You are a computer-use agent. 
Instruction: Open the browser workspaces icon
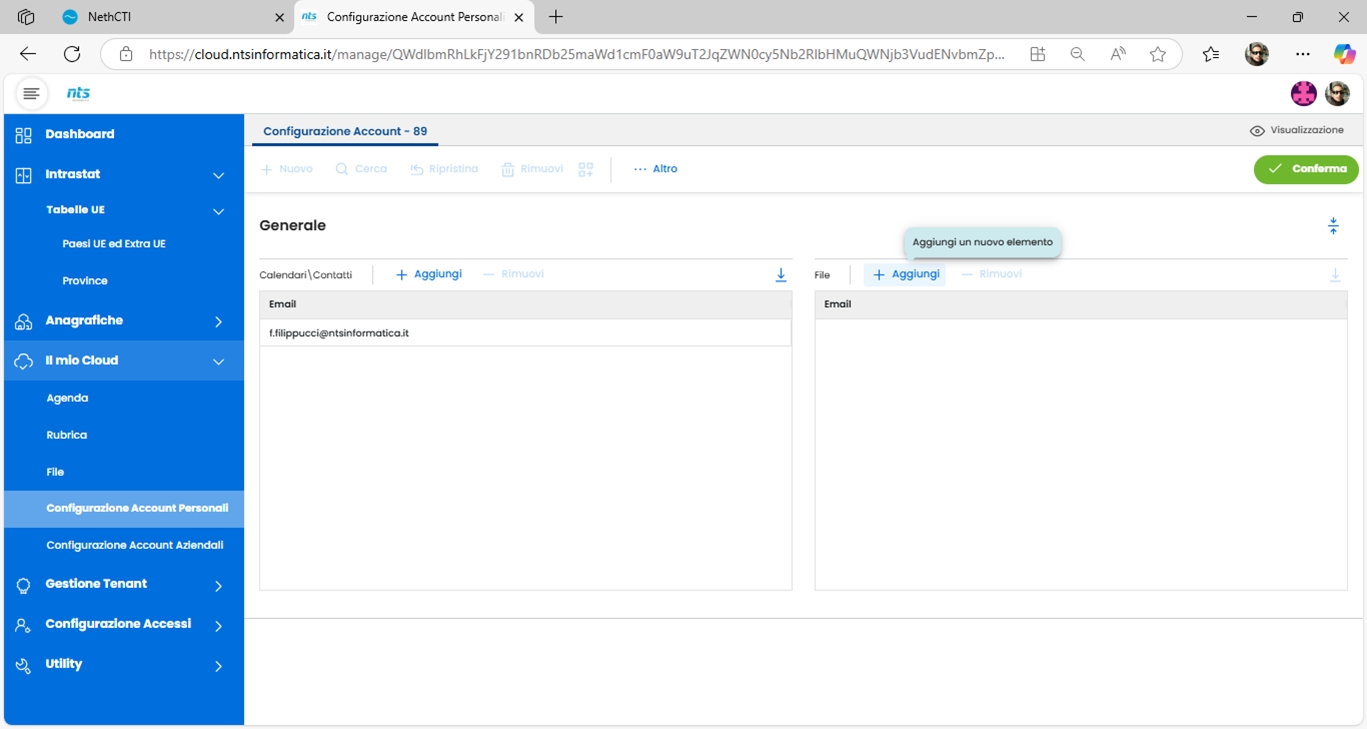coord(26,17)
